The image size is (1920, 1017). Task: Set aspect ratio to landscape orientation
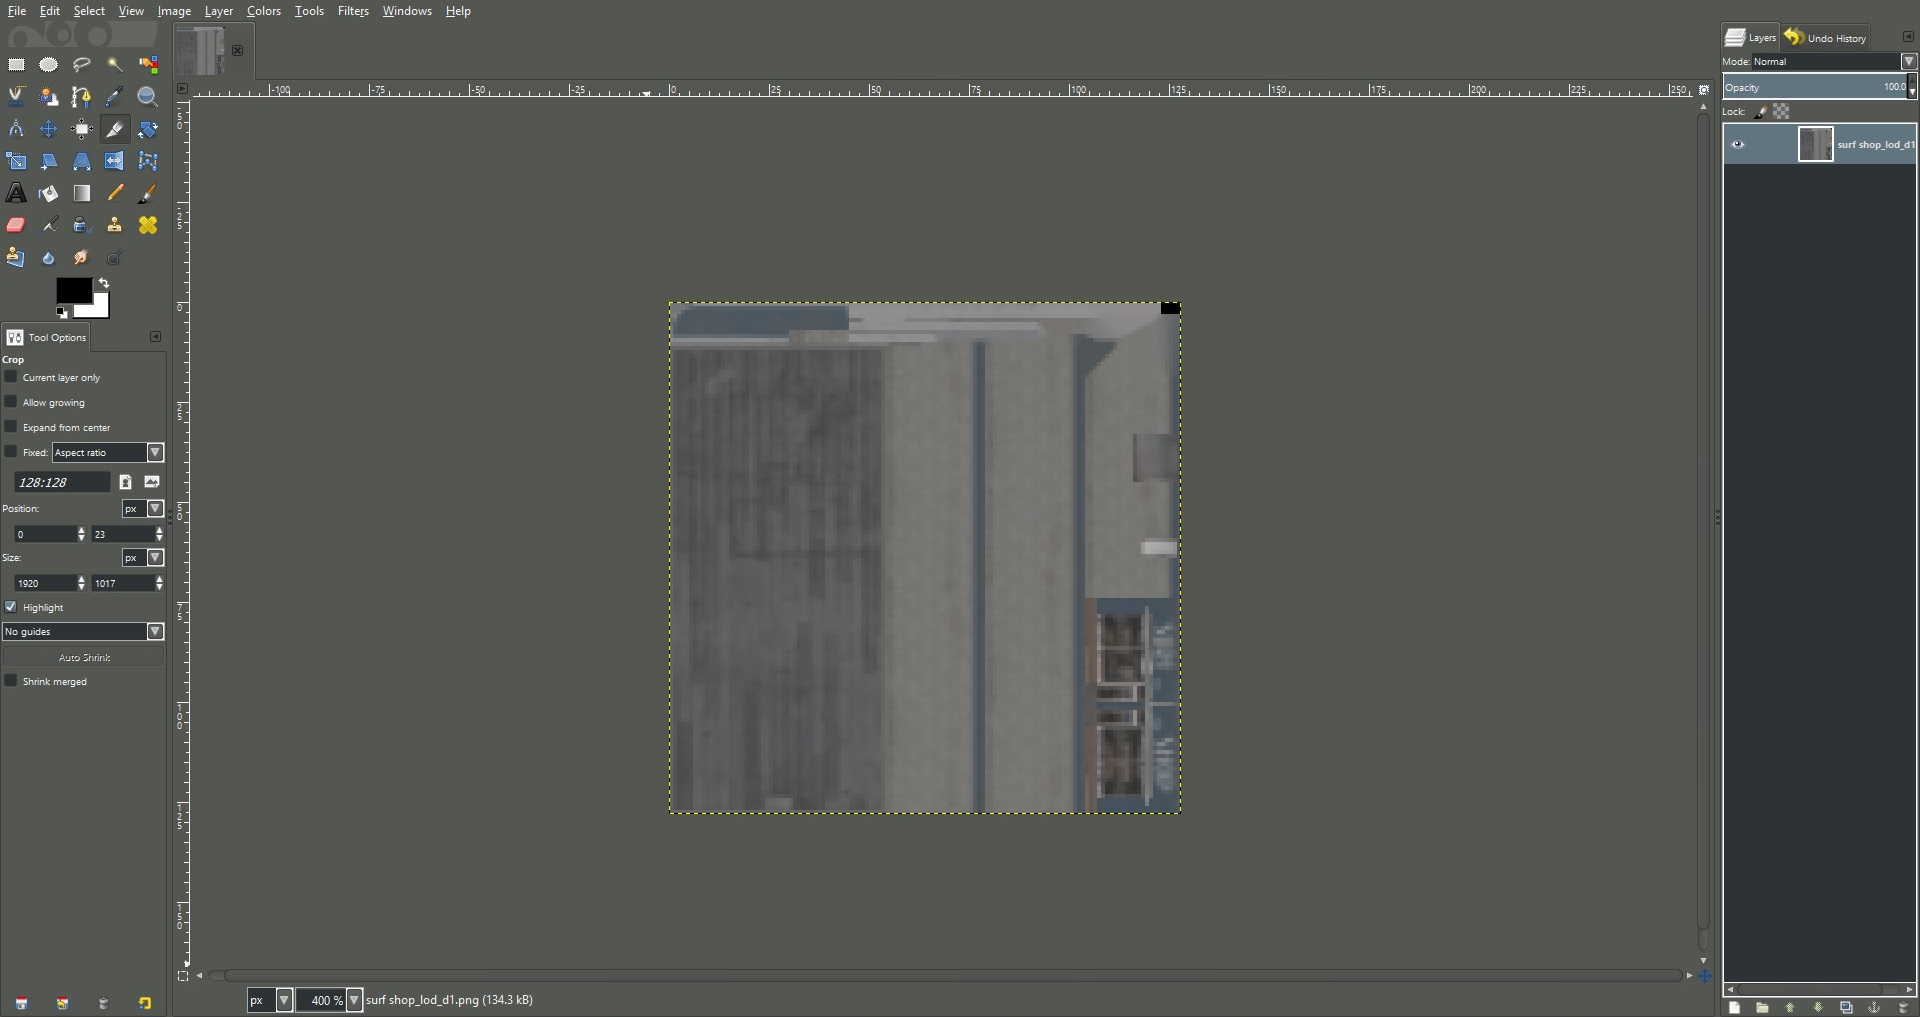point(152,482)
